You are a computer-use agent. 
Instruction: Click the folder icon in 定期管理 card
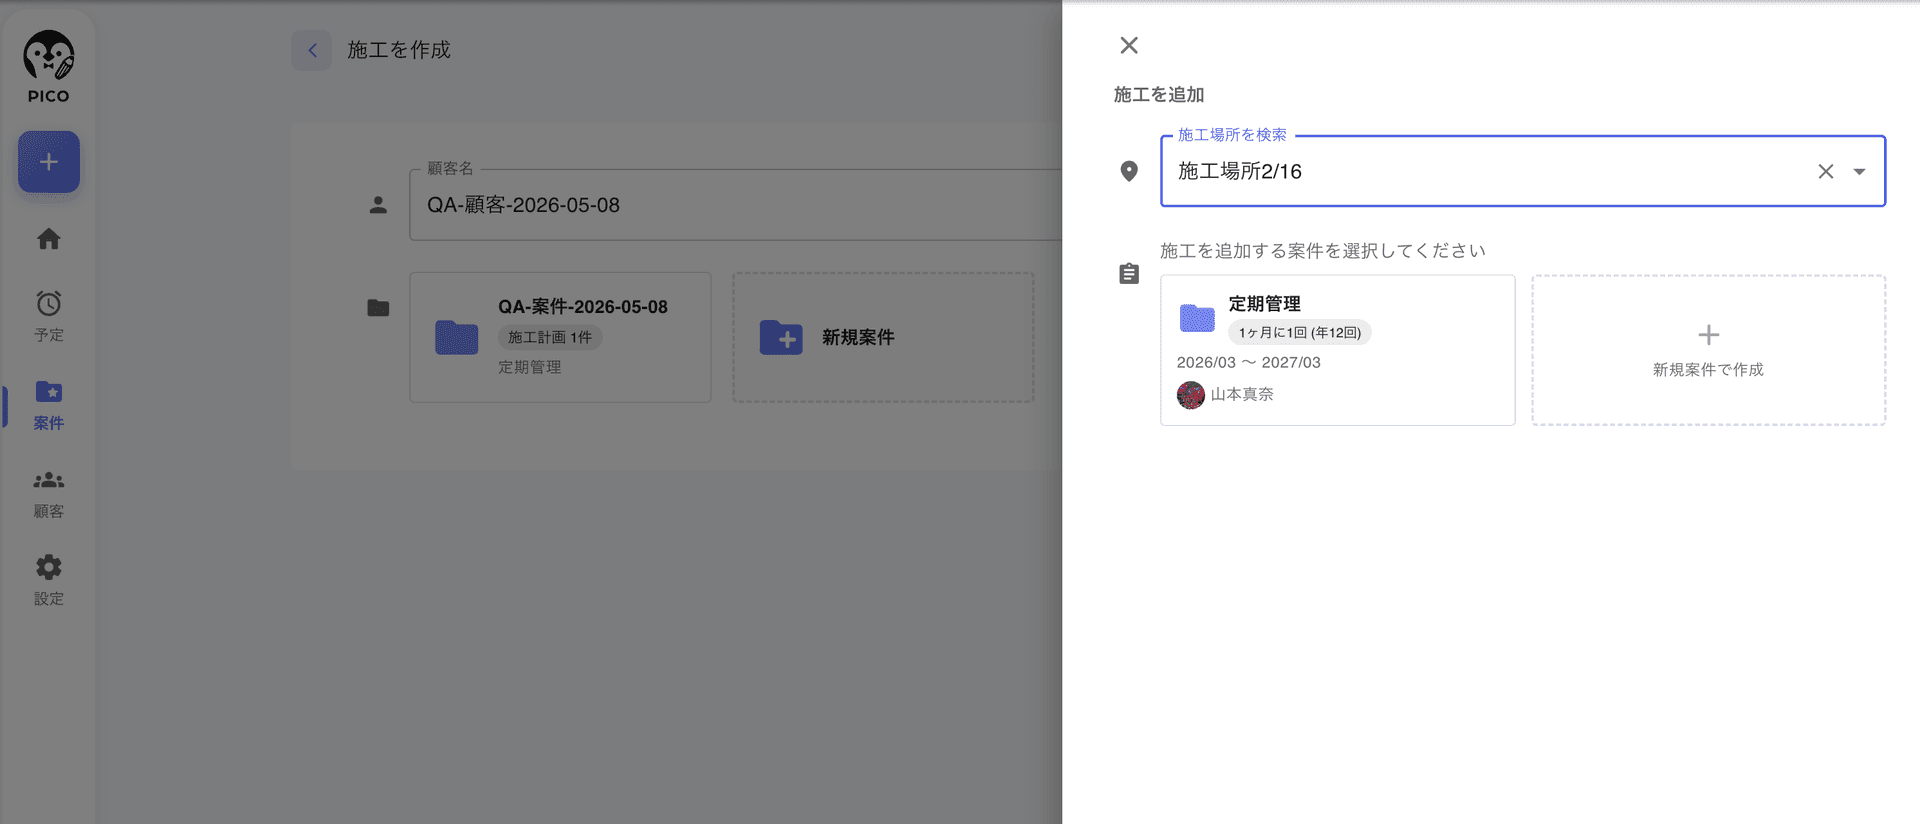pyautogui.click(x=1197, y=318)
